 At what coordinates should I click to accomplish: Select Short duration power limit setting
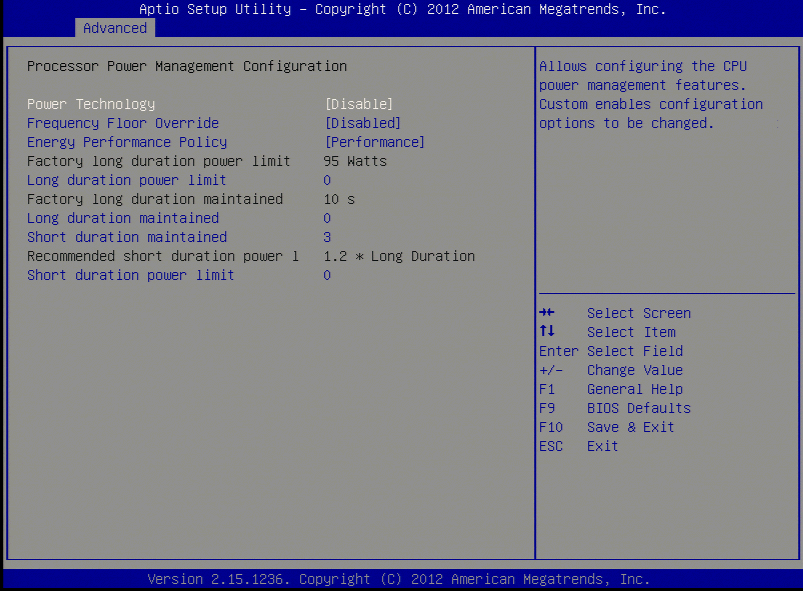[131, 275]
